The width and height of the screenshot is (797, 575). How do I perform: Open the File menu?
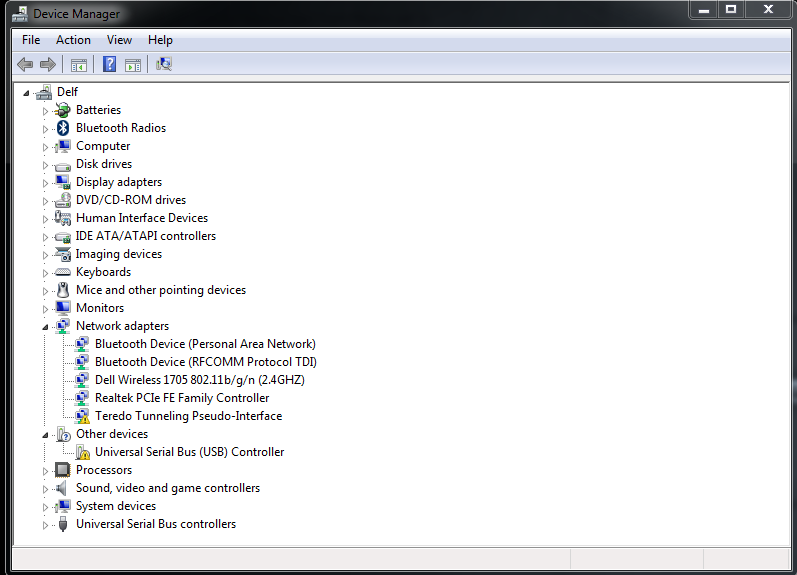point(31,40)
